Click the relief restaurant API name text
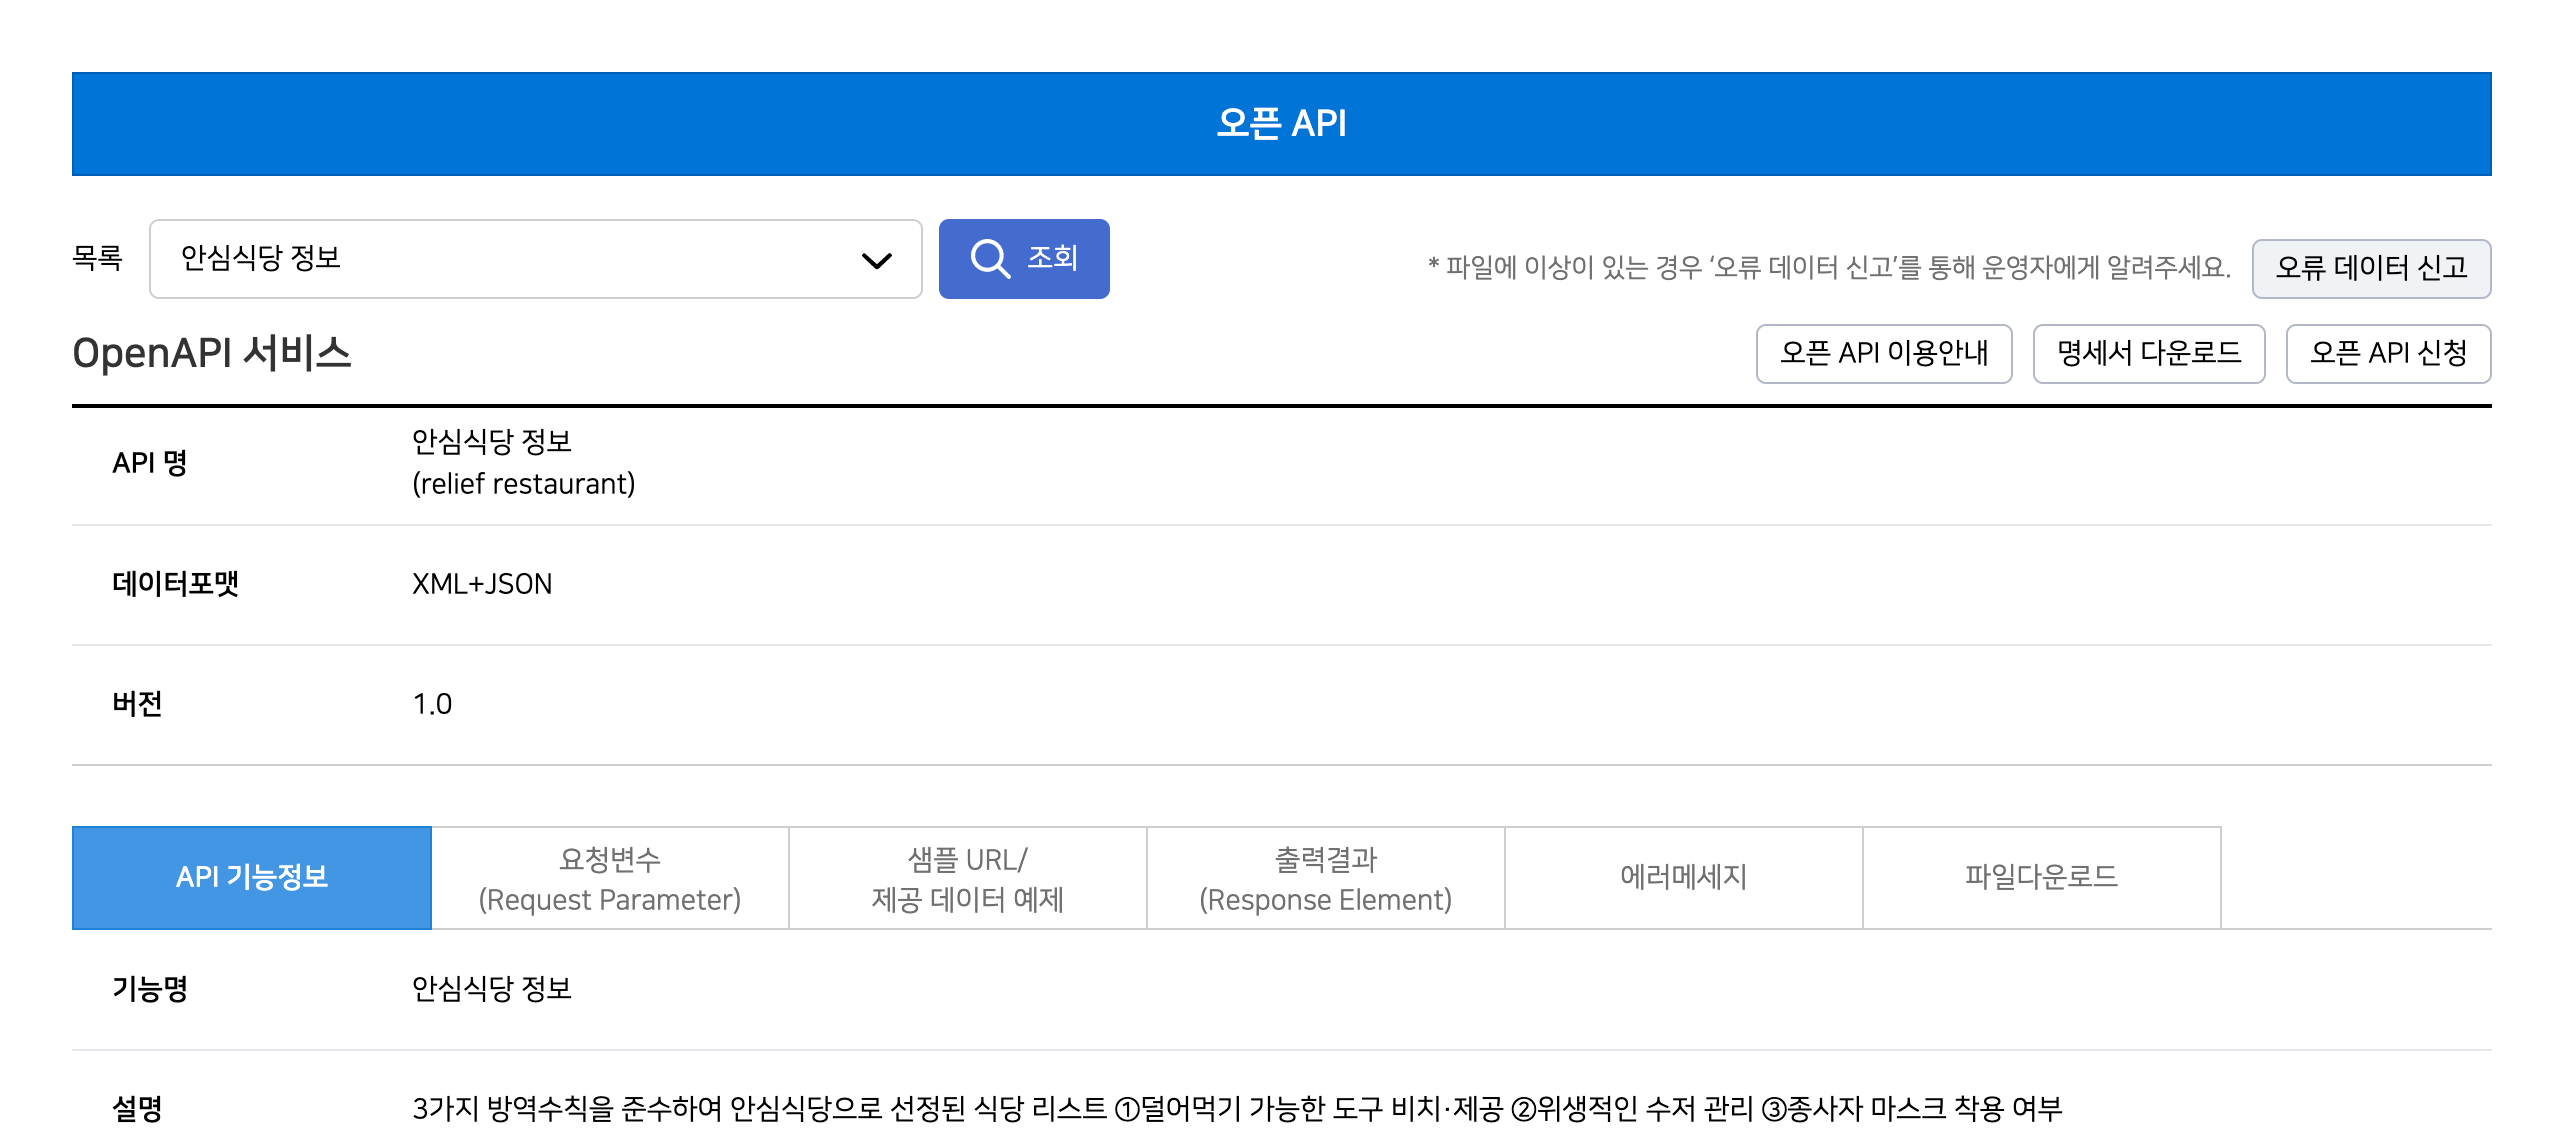Viewport: 2576px width, 1146px height. point(523,484)
